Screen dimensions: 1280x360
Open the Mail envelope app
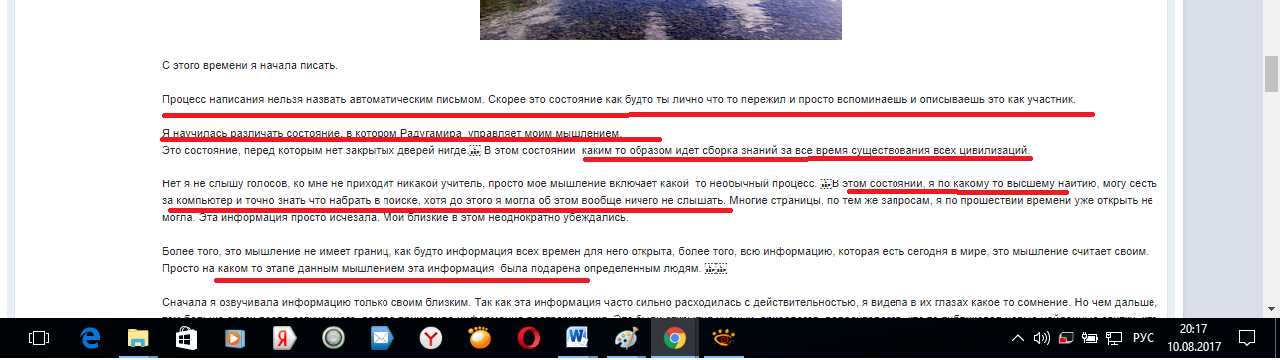click(381, 339)
